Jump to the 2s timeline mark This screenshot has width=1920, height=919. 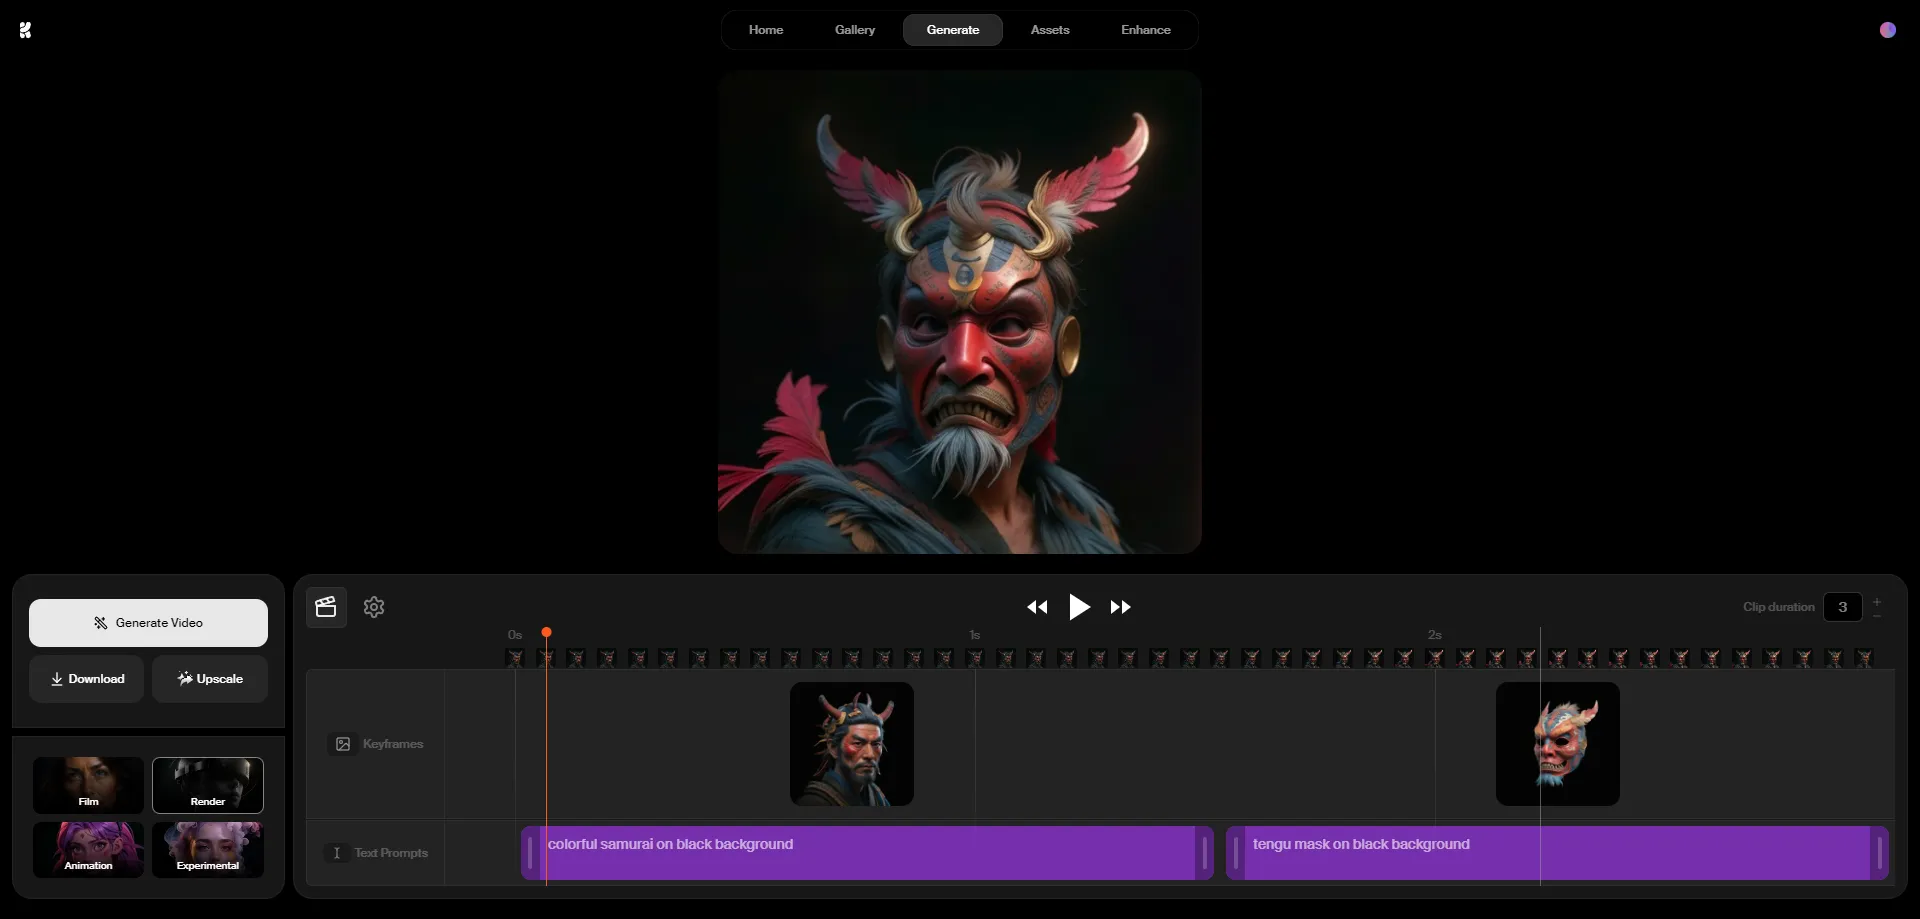coord(1435,635)
